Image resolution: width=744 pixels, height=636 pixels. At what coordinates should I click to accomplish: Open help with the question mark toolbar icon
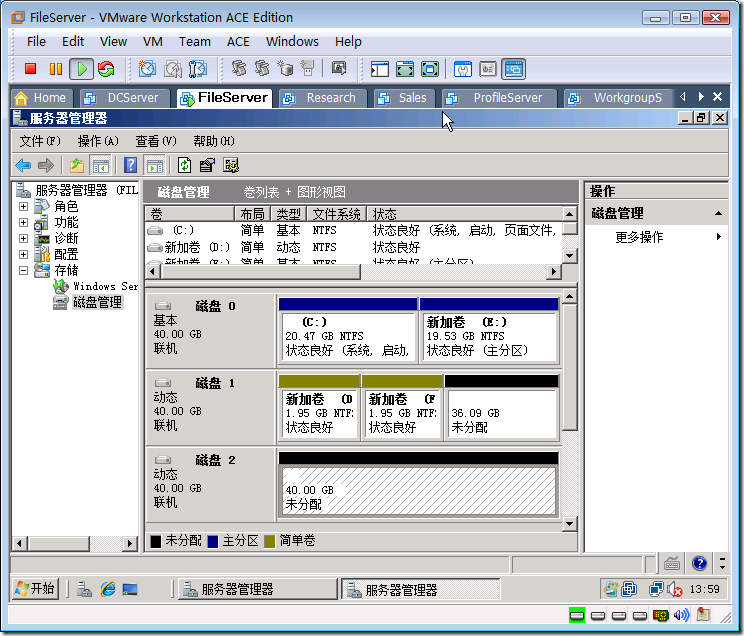click(x=130, y=166)
